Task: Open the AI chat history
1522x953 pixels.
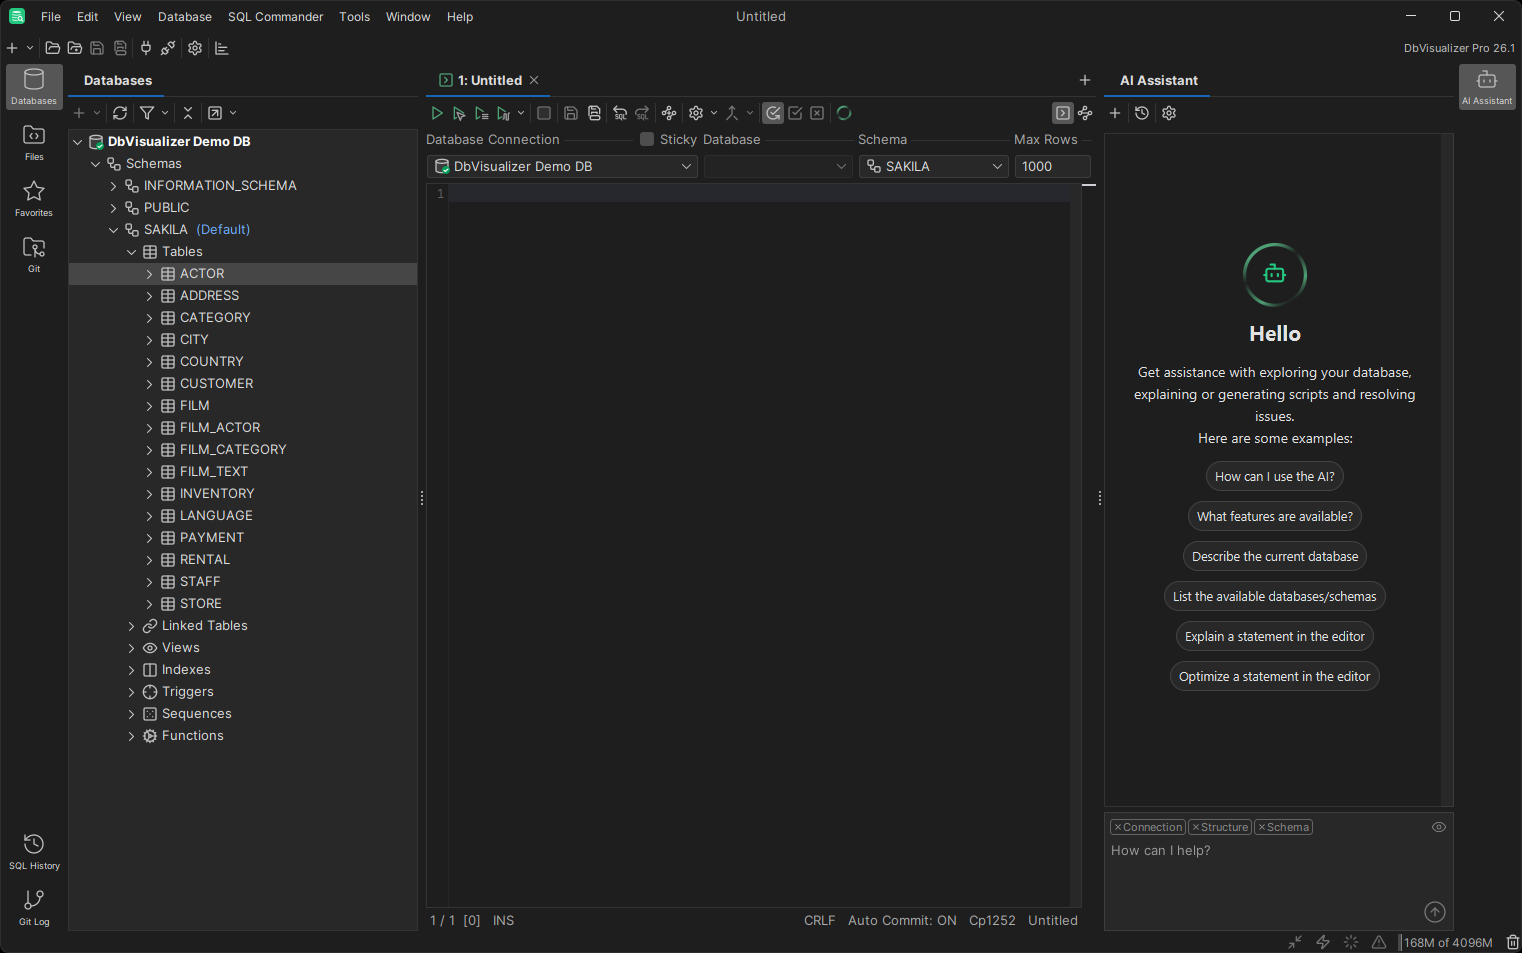Action: pyautogui.click(x=1142, y=113)
